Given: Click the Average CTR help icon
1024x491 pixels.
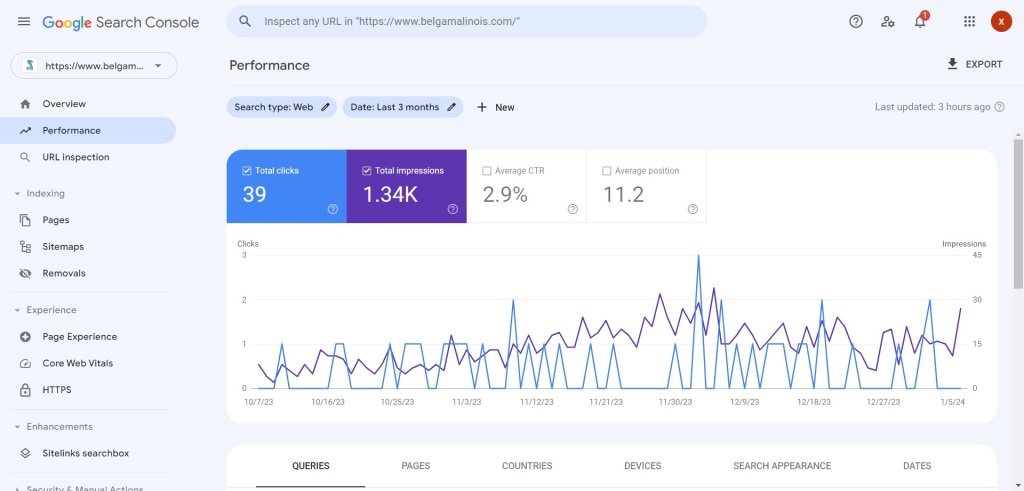Looking at the screenshot, I should (573, 209).
